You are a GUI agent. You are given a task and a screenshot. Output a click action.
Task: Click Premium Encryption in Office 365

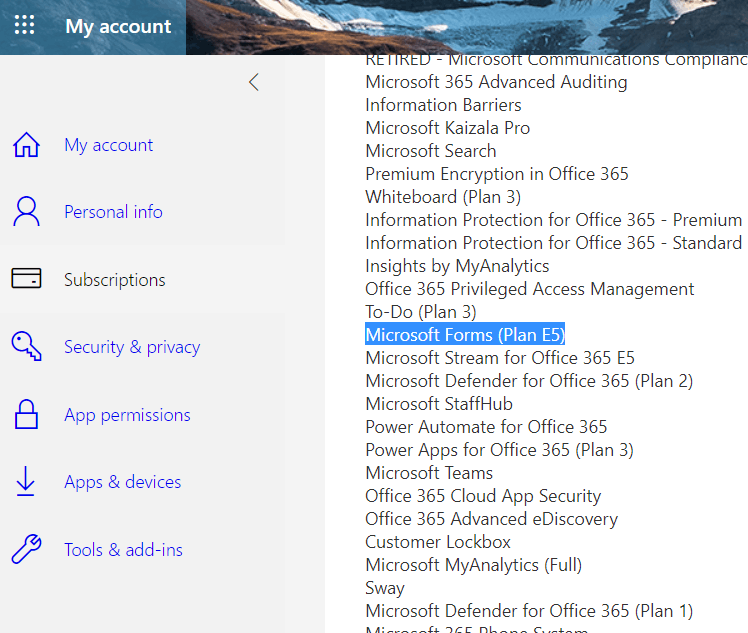tap(497, 174)
